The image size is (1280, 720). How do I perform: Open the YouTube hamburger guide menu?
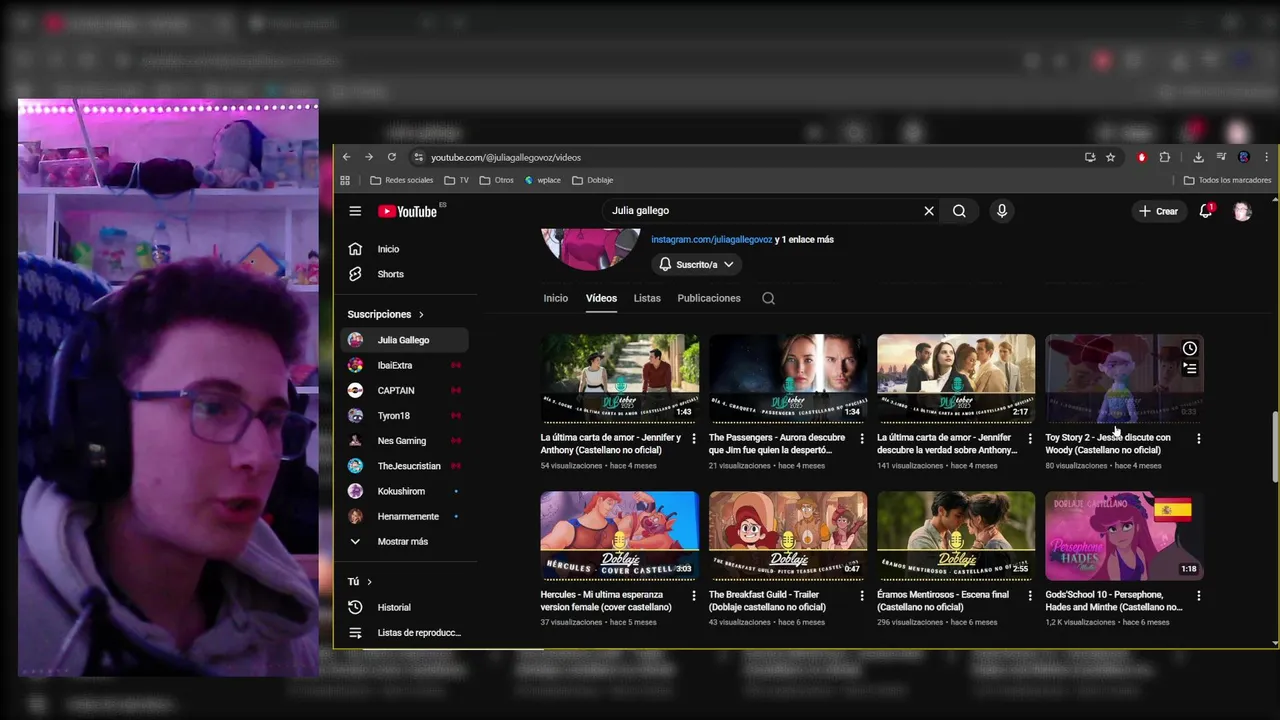[355, 211]
